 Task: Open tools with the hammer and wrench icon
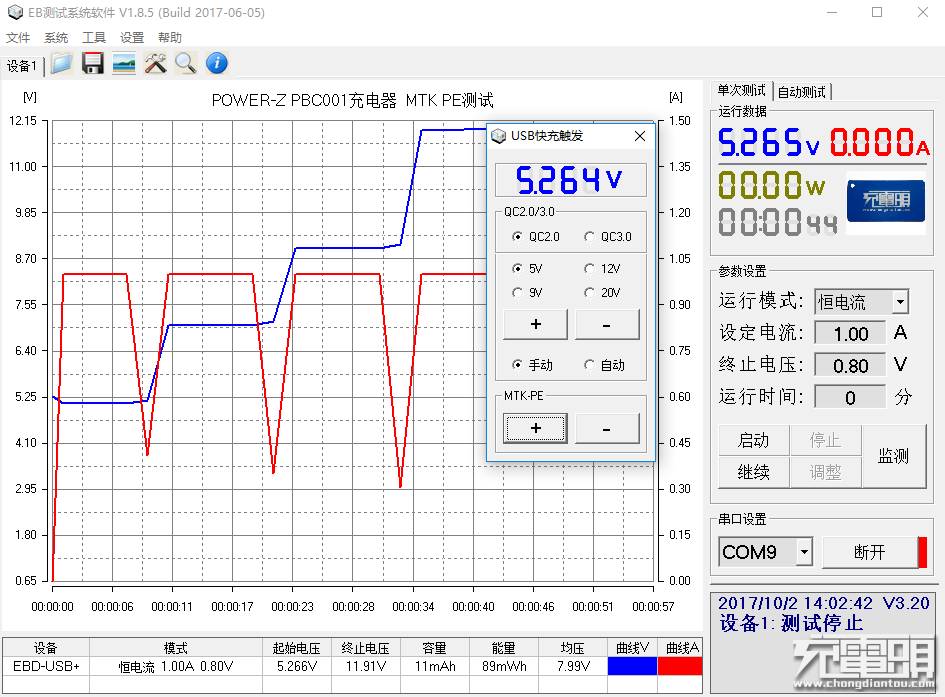pyautogui.click(x=155, y=63)
